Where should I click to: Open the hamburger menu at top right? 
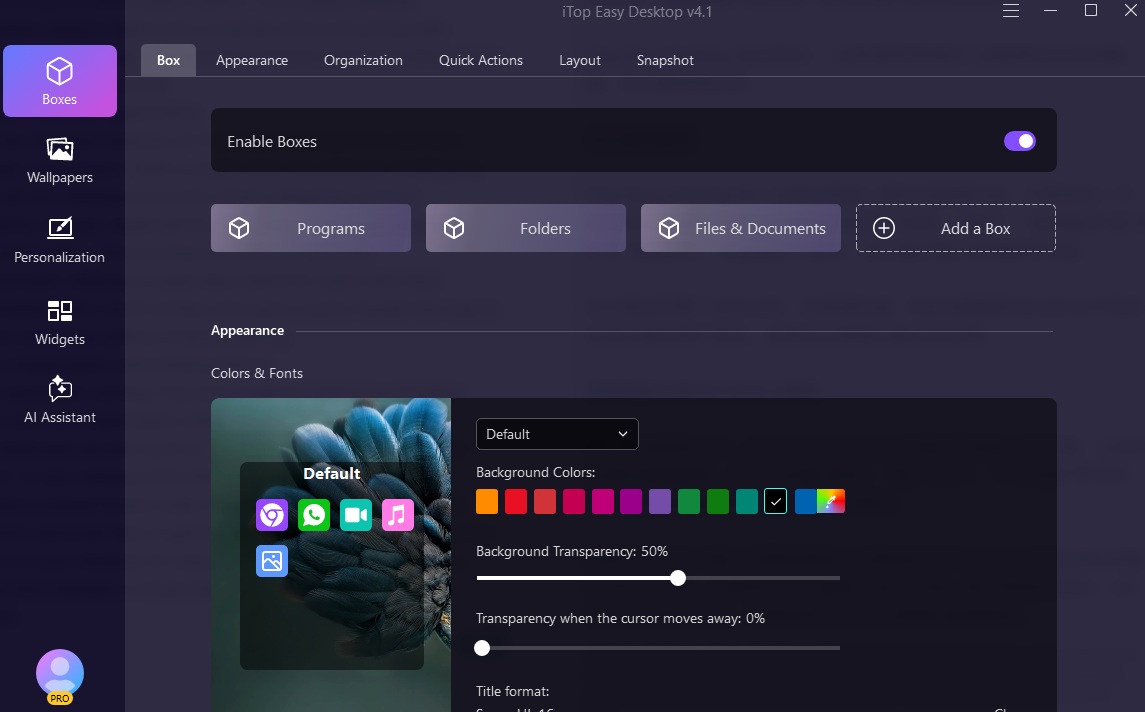click(1010, 11)
